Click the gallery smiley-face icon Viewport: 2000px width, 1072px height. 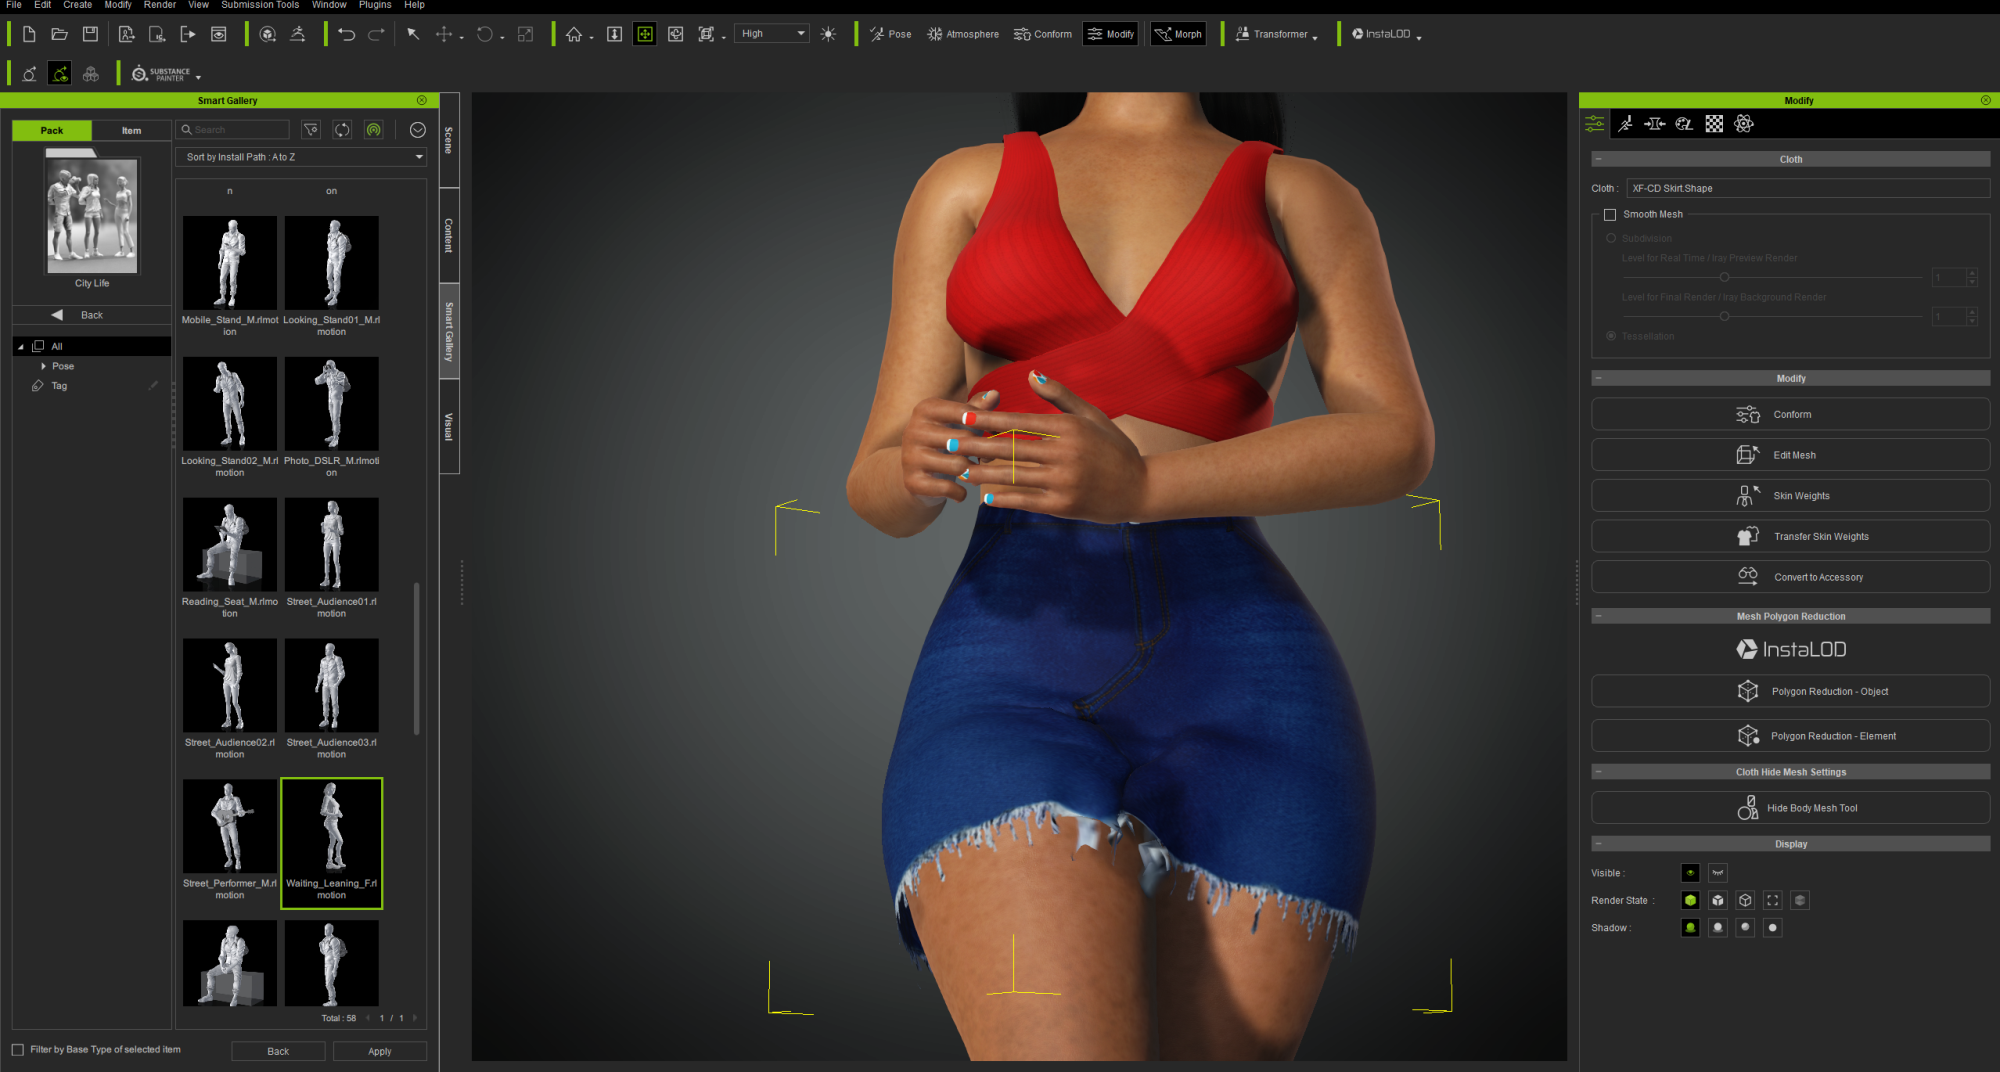(418, 130)
